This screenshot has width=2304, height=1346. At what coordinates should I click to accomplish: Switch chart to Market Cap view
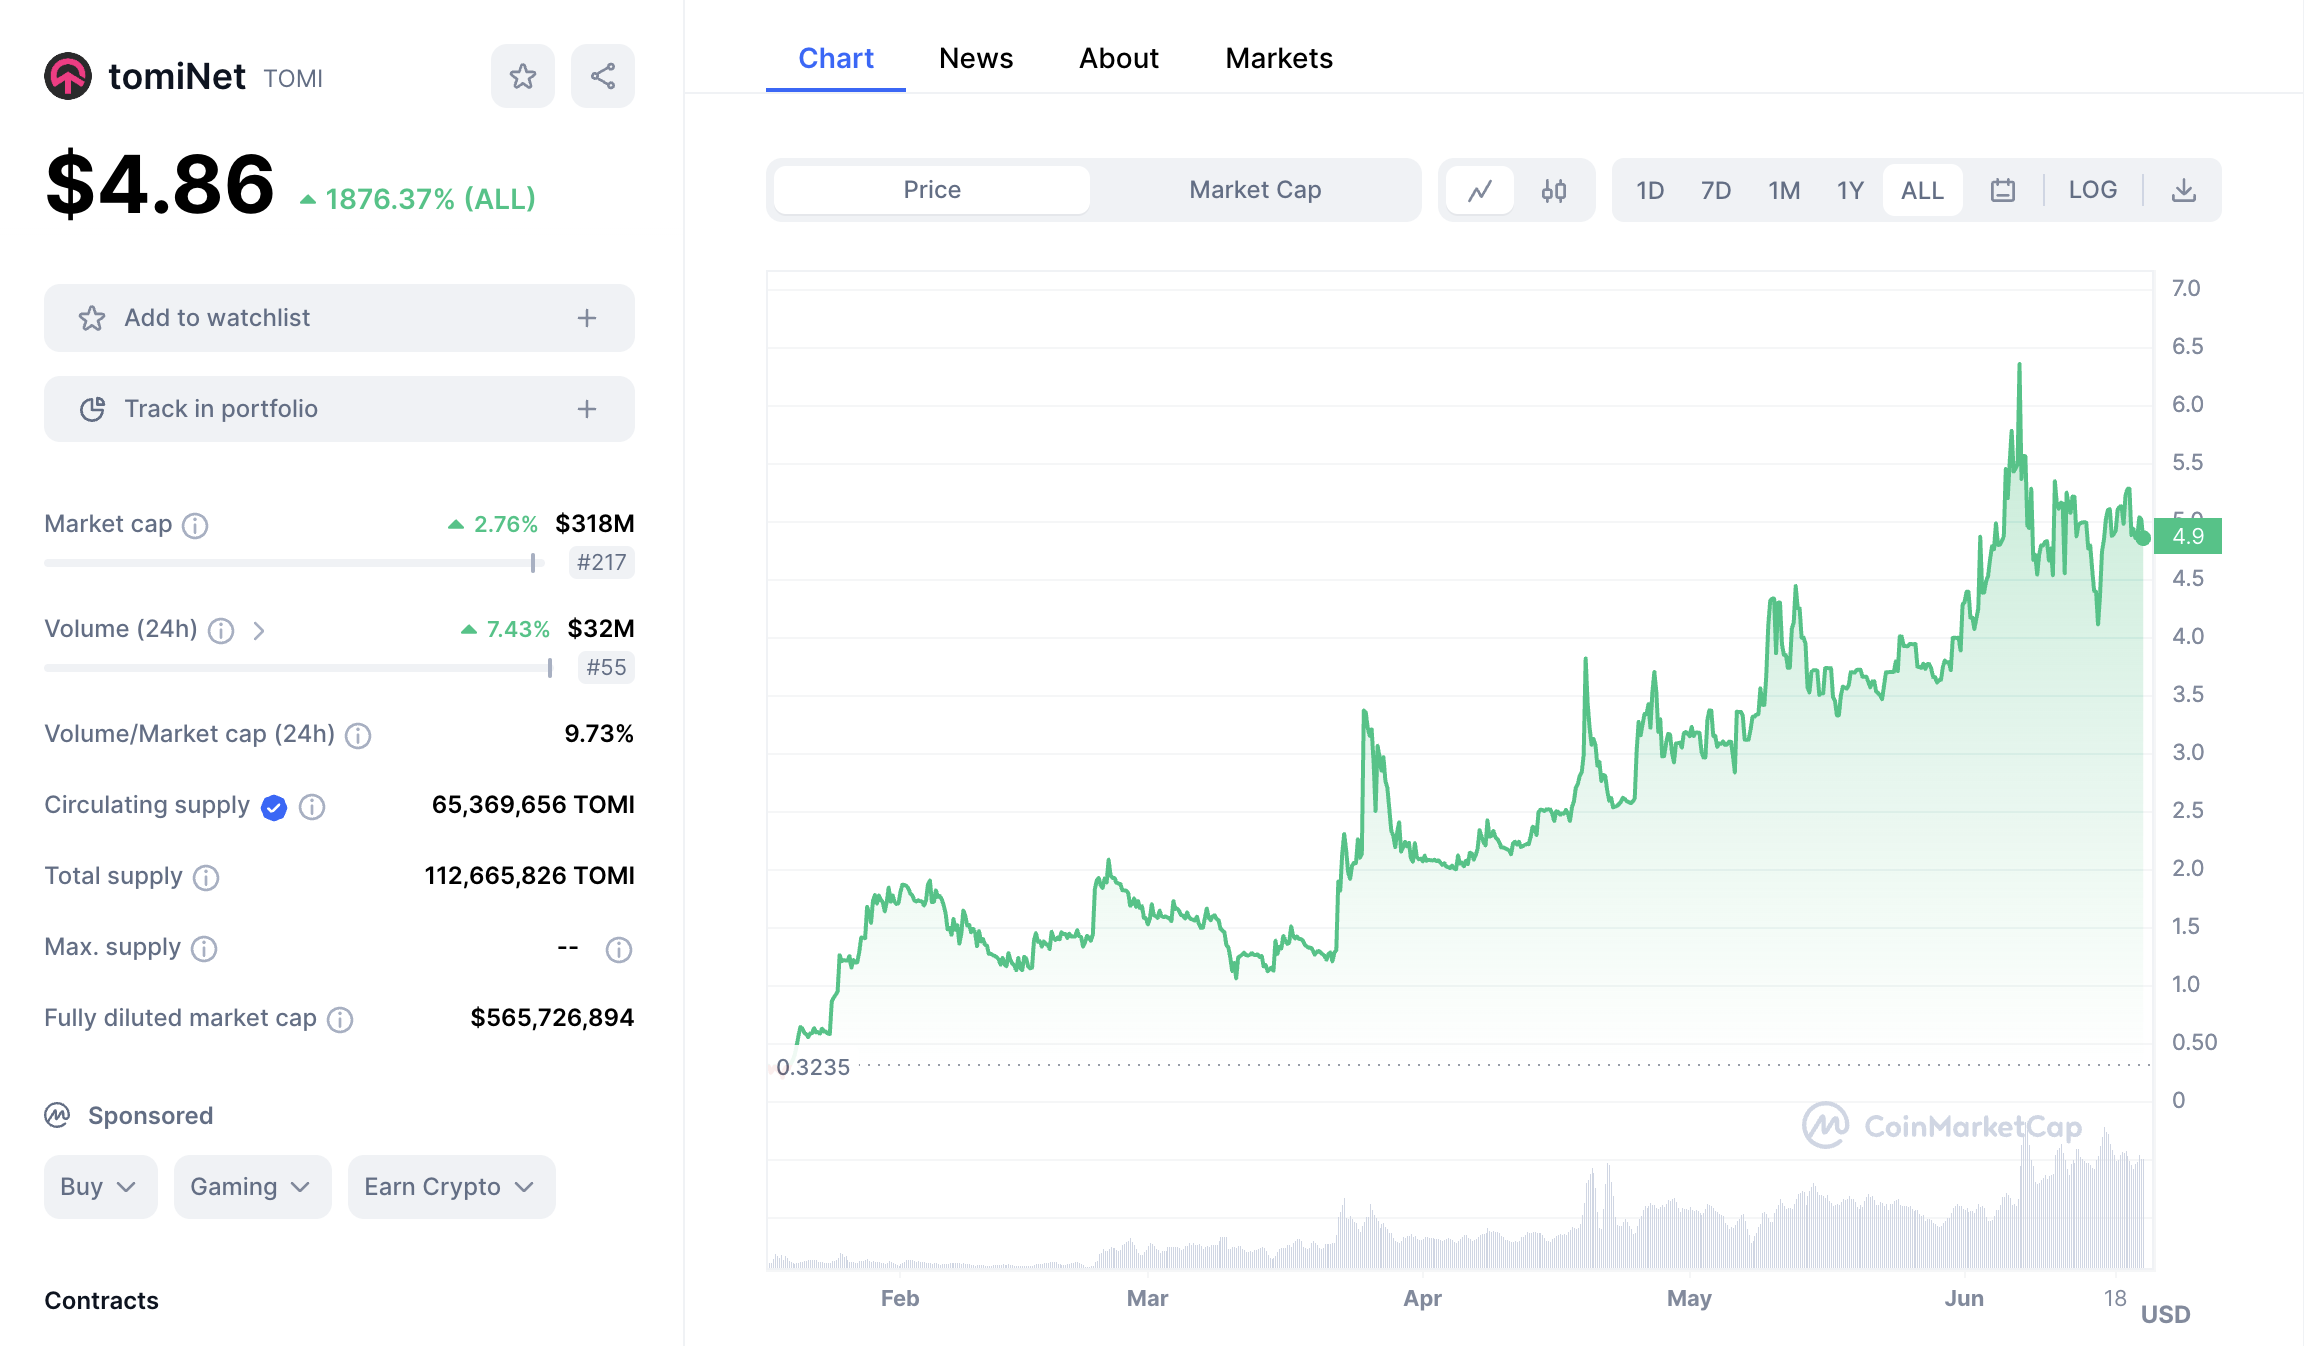[1255, 190]
